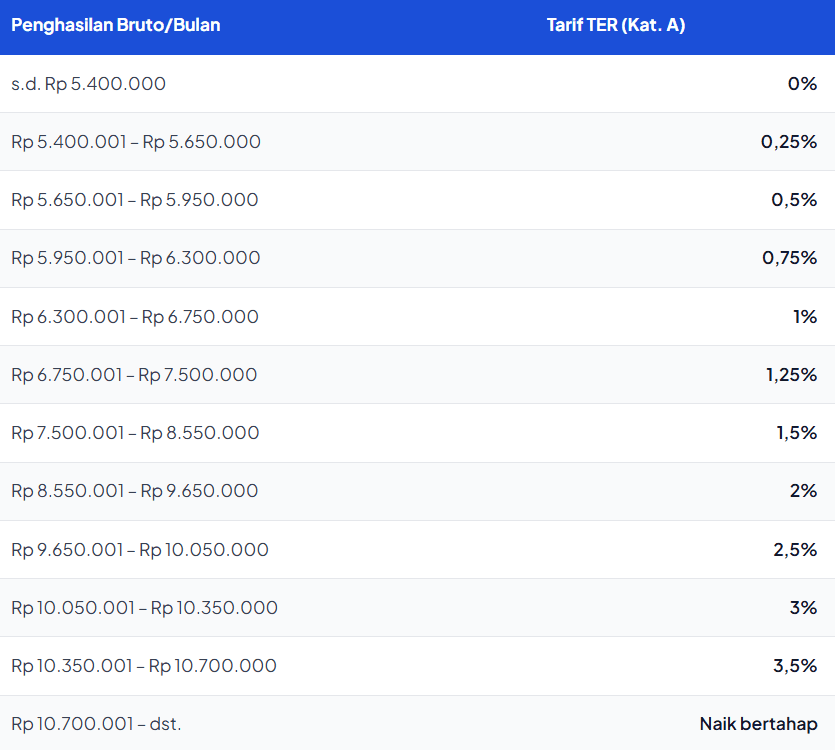
Task: Select the row labeled s.d. Rp 5.400.000
Action: tap(88, 84)
